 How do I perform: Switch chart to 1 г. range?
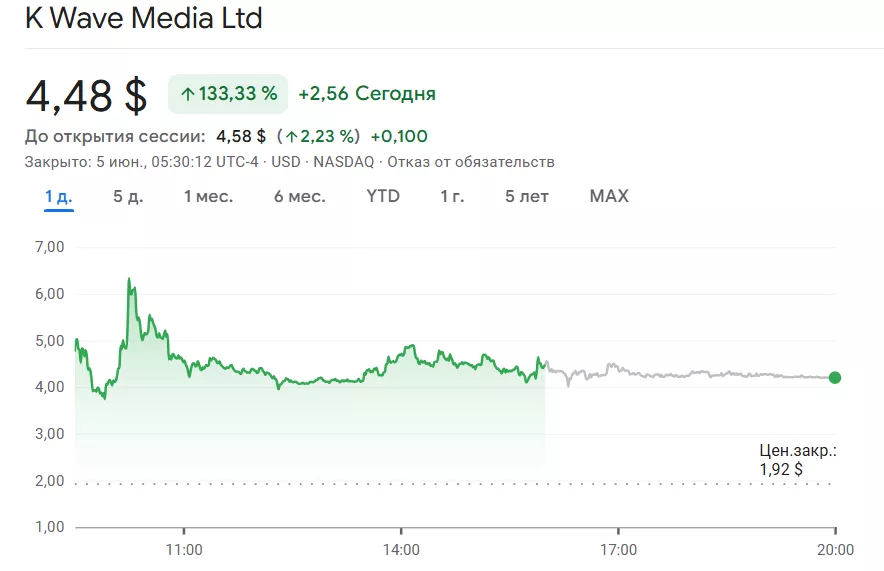[x=452, y=196]
